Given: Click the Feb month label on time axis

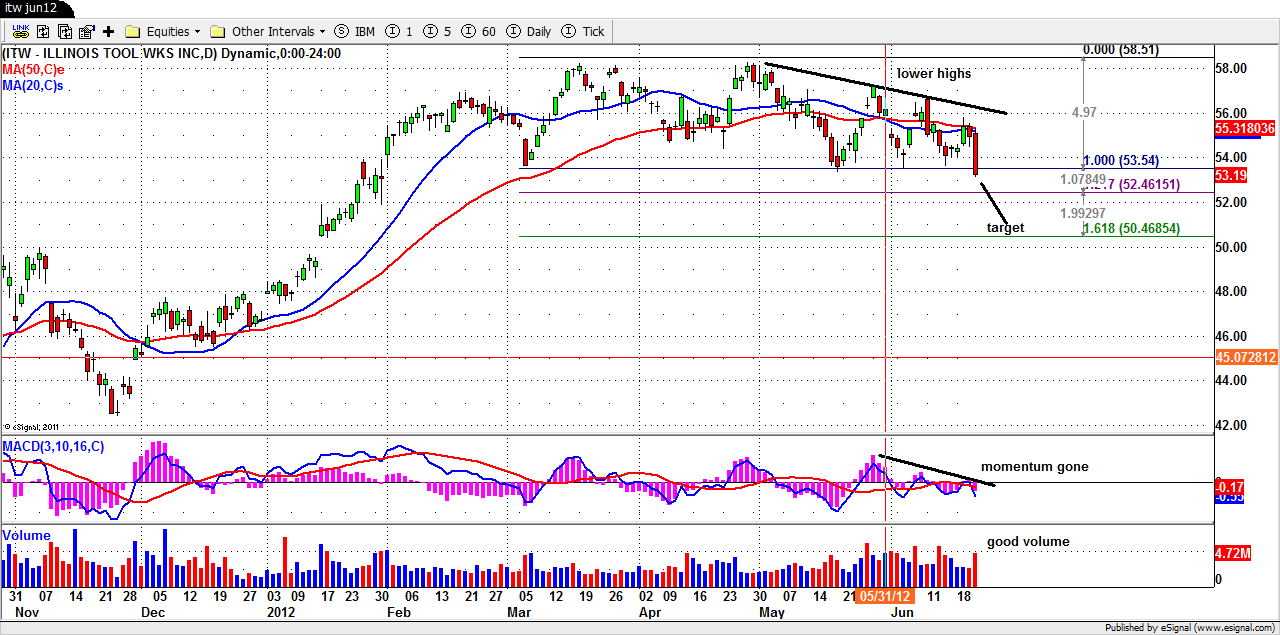Looking at the screenshot, I should click(x=398, y=612).
